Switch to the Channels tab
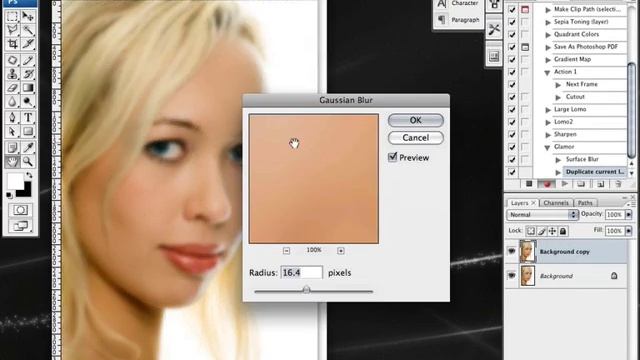The image size is (640, 360). click(556, 203)
